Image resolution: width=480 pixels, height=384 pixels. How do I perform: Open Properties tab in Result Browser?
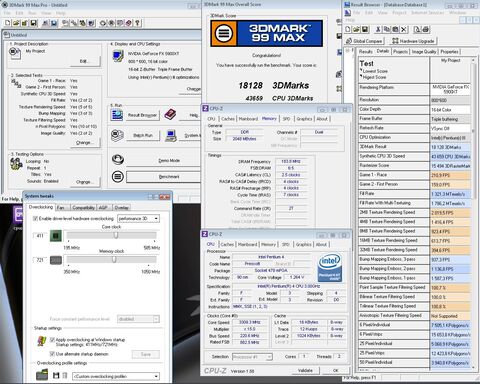pyautogui.click(x=449, y=52)
